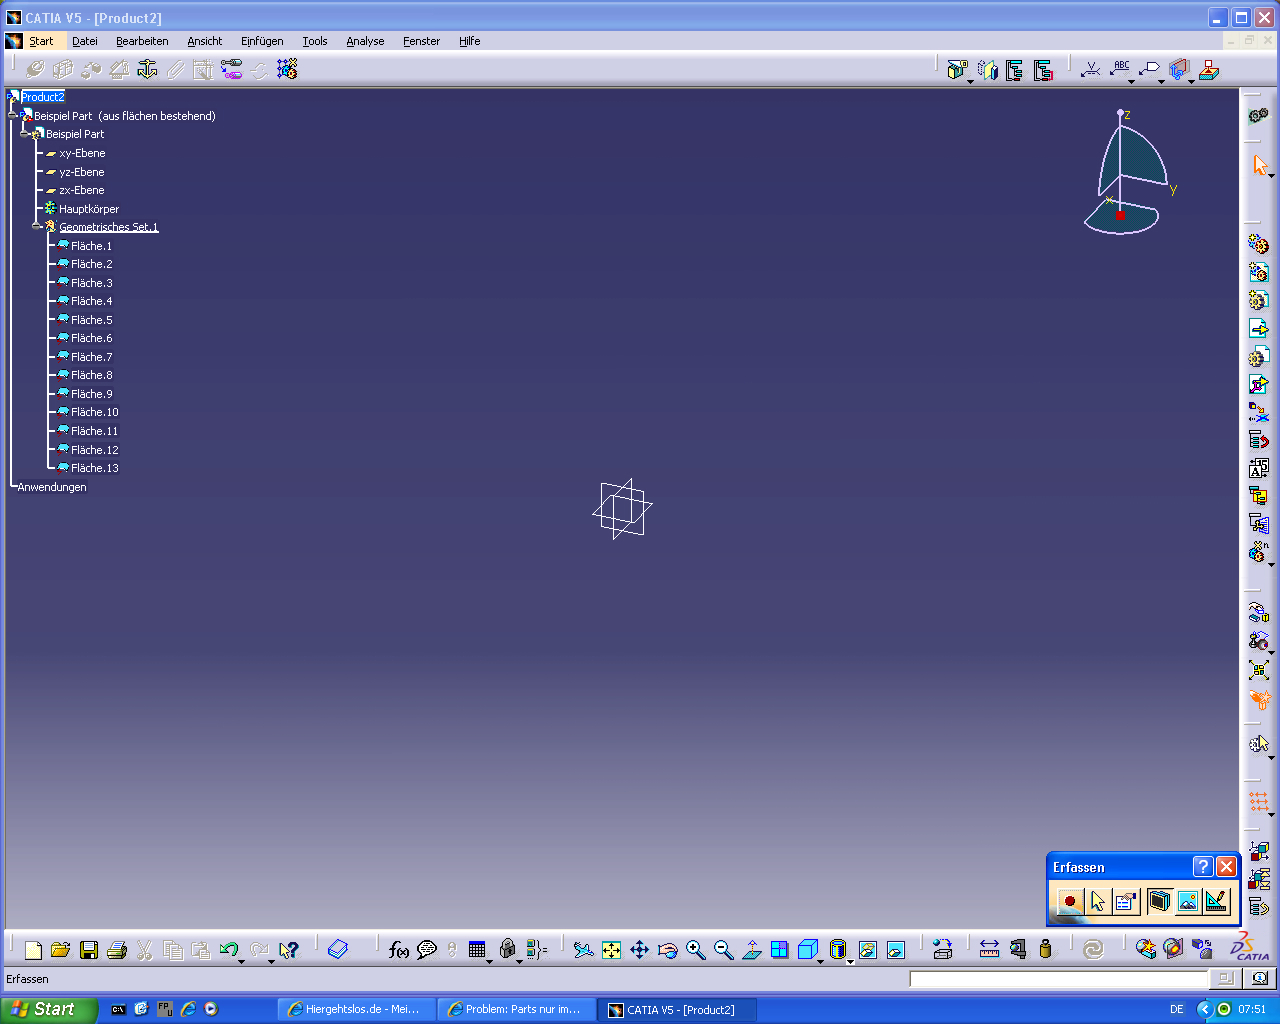
Task: Switch to Hiergehtslos.de taskbar window
Action: click(357, 1010)
